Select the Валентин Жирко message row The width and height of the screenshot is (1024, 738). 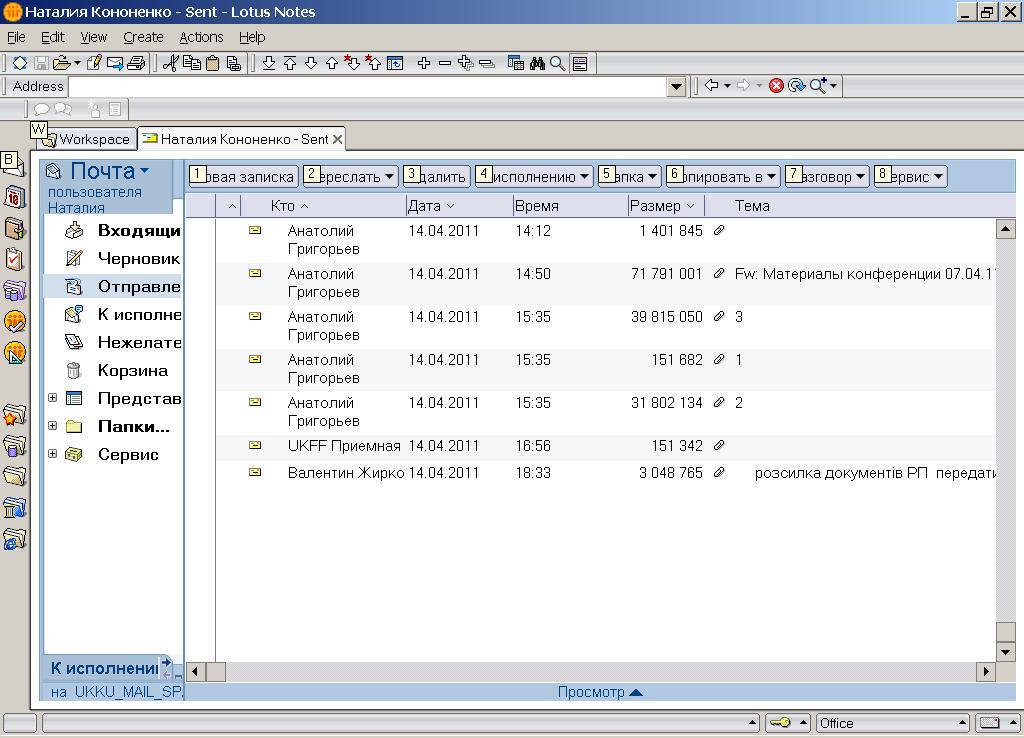click(607, 473)
